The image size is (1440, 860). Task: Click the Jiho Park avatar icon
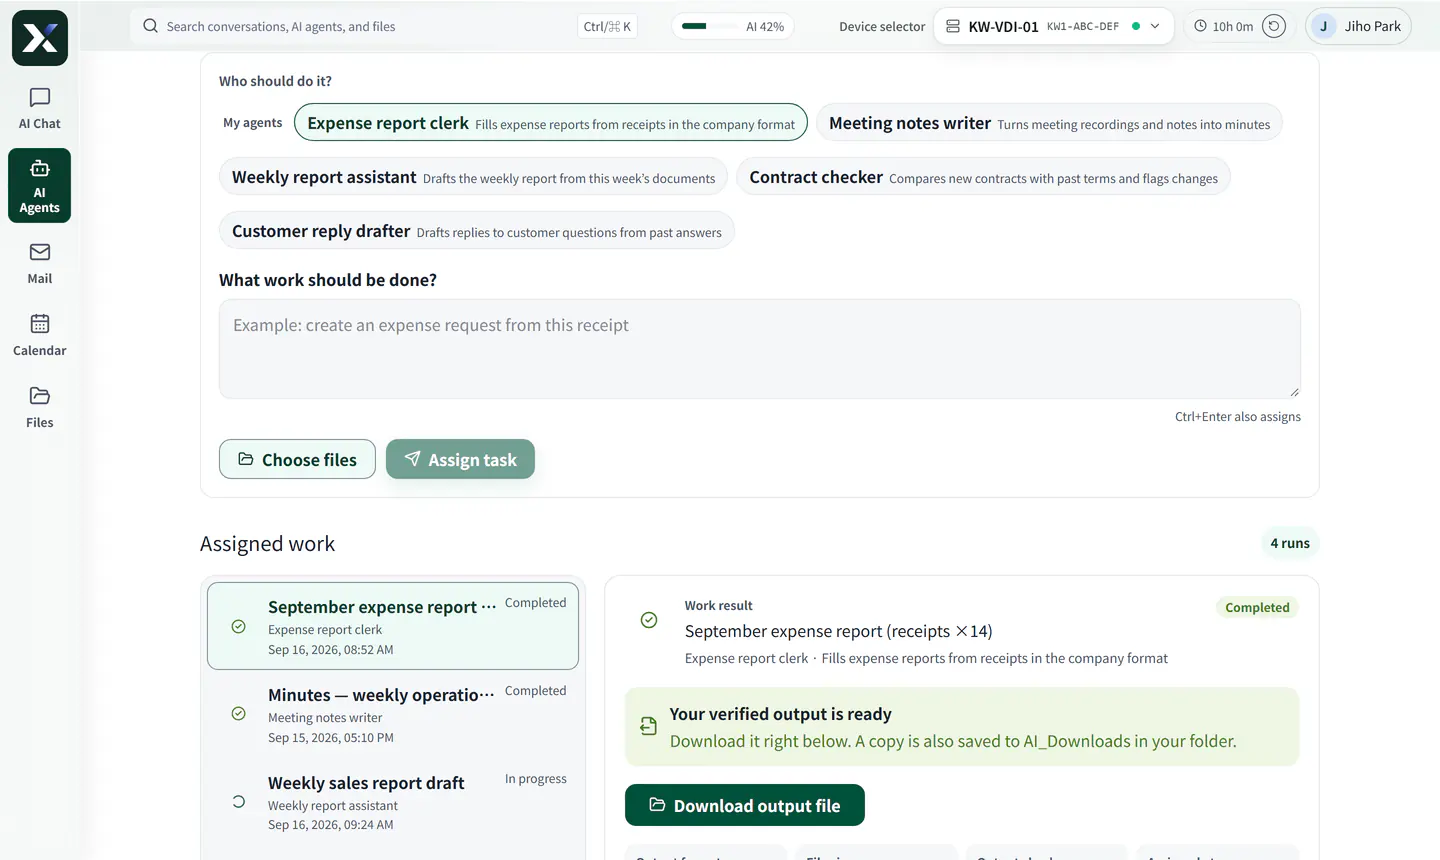point(1324,26)
